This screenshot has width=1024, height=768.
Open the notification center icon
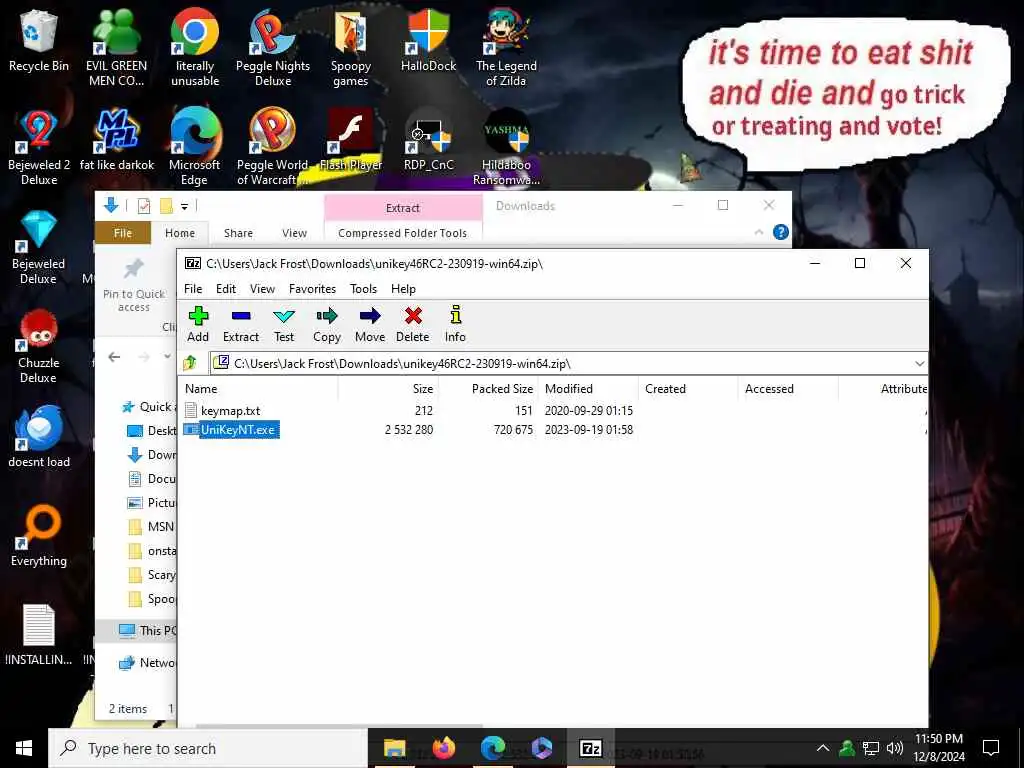coord(991,748)
